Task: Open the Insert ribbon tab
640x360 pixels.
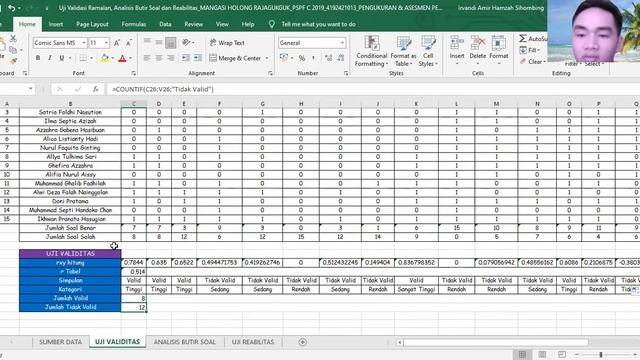Action: pyautogui.click(x=56, y=24)
